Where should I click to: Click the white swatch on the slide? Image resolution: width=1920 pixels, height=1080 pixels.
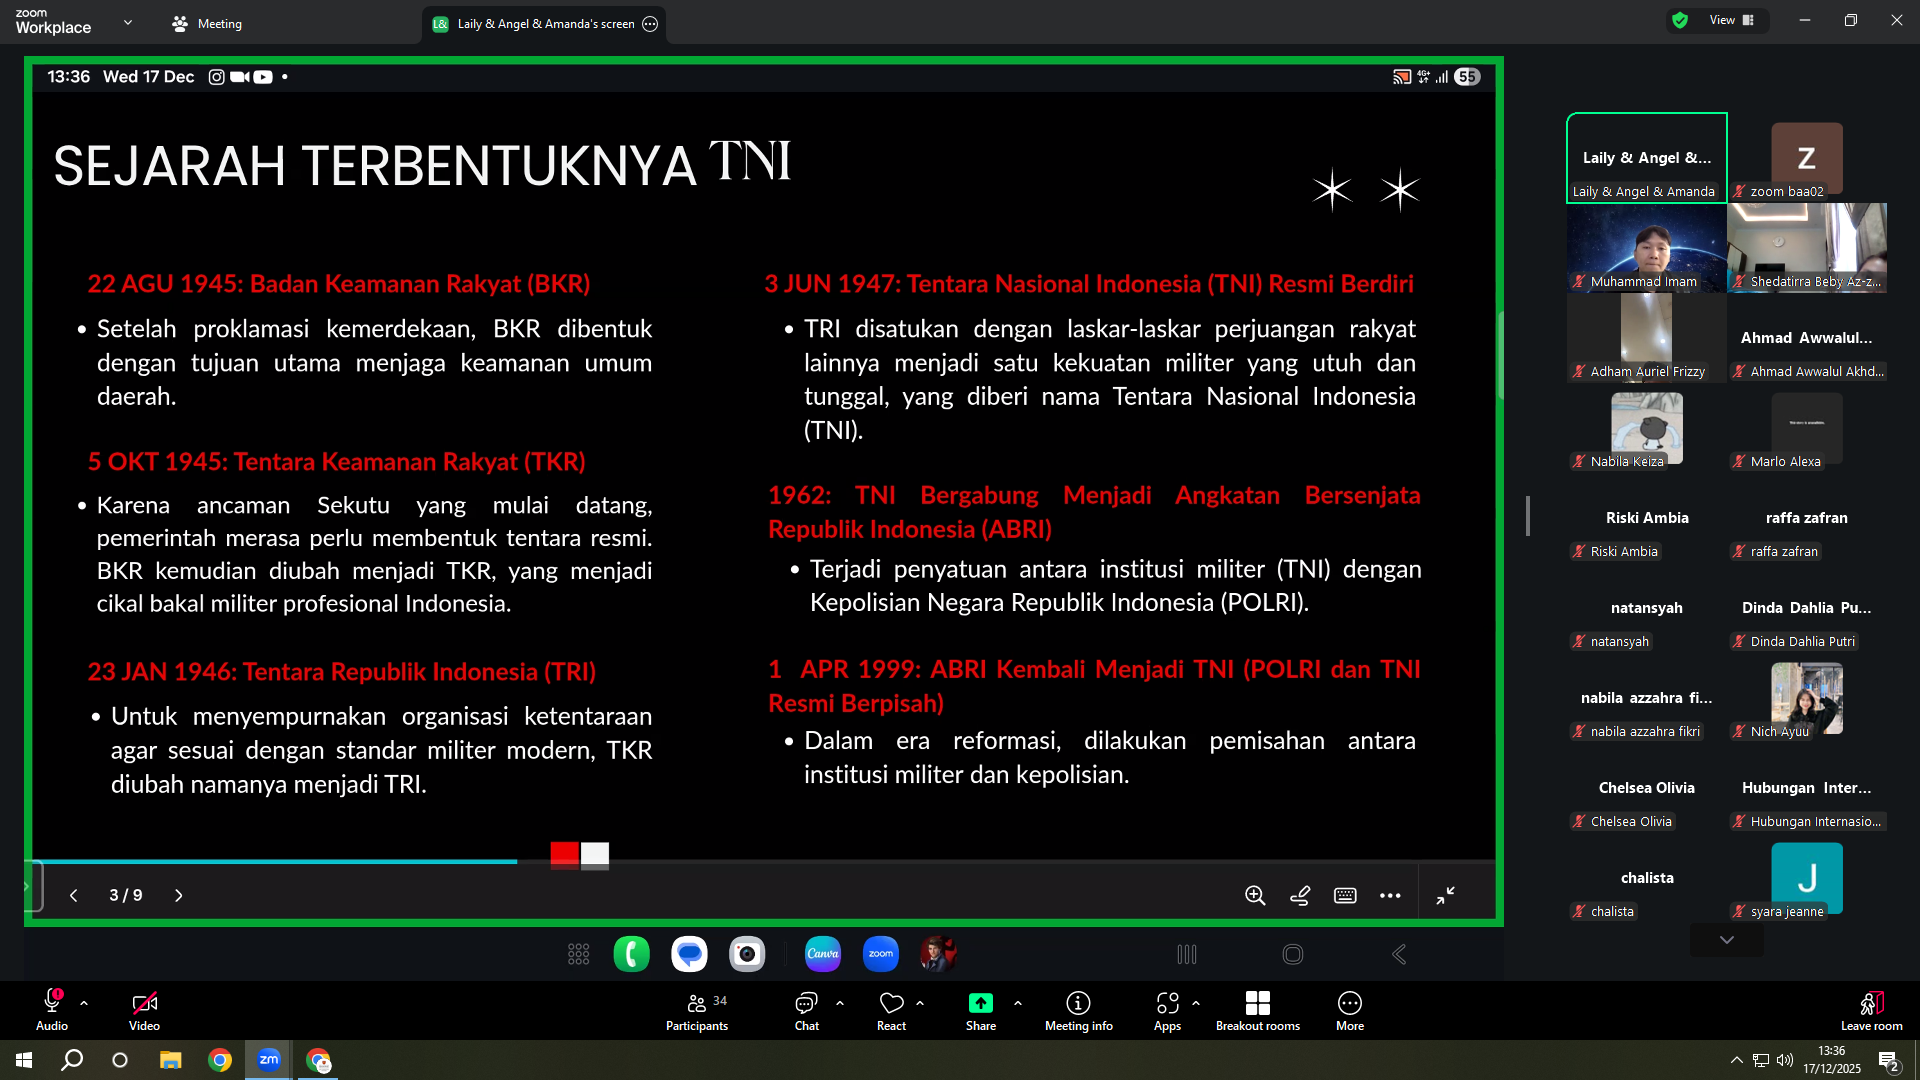click(x=595, y=854)
